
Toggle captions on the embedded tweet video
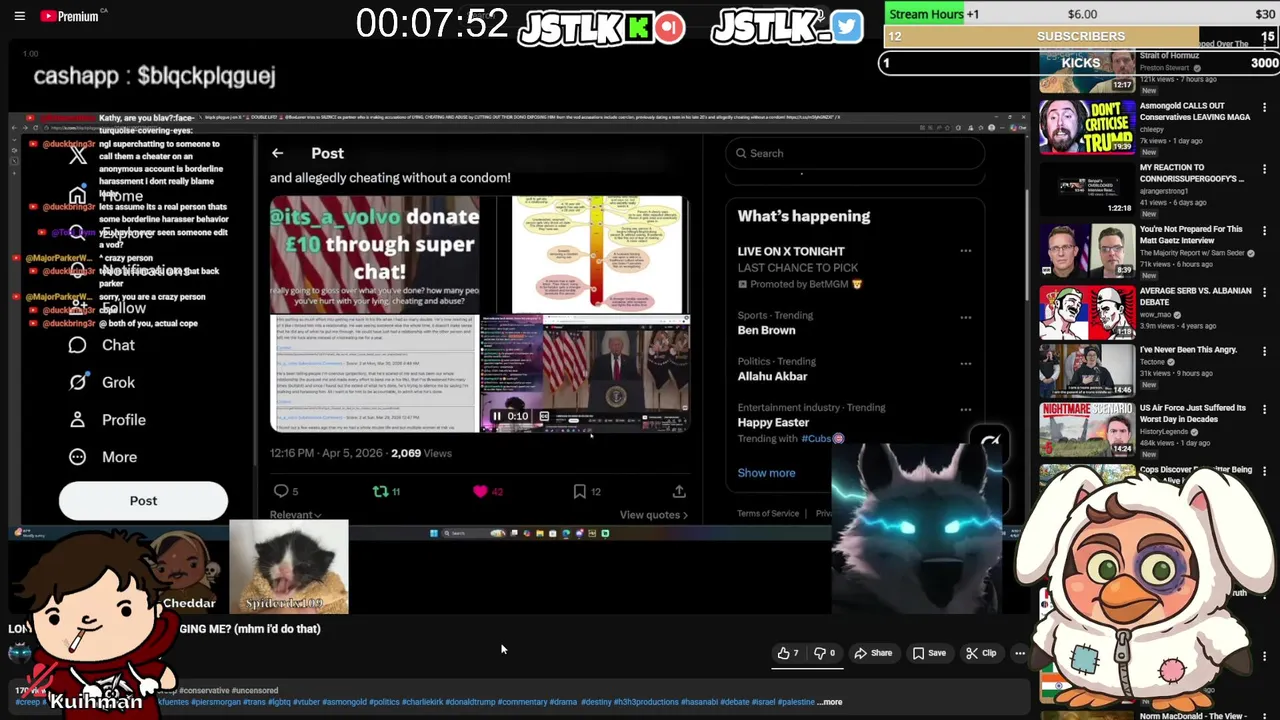(x=544, y=416)
